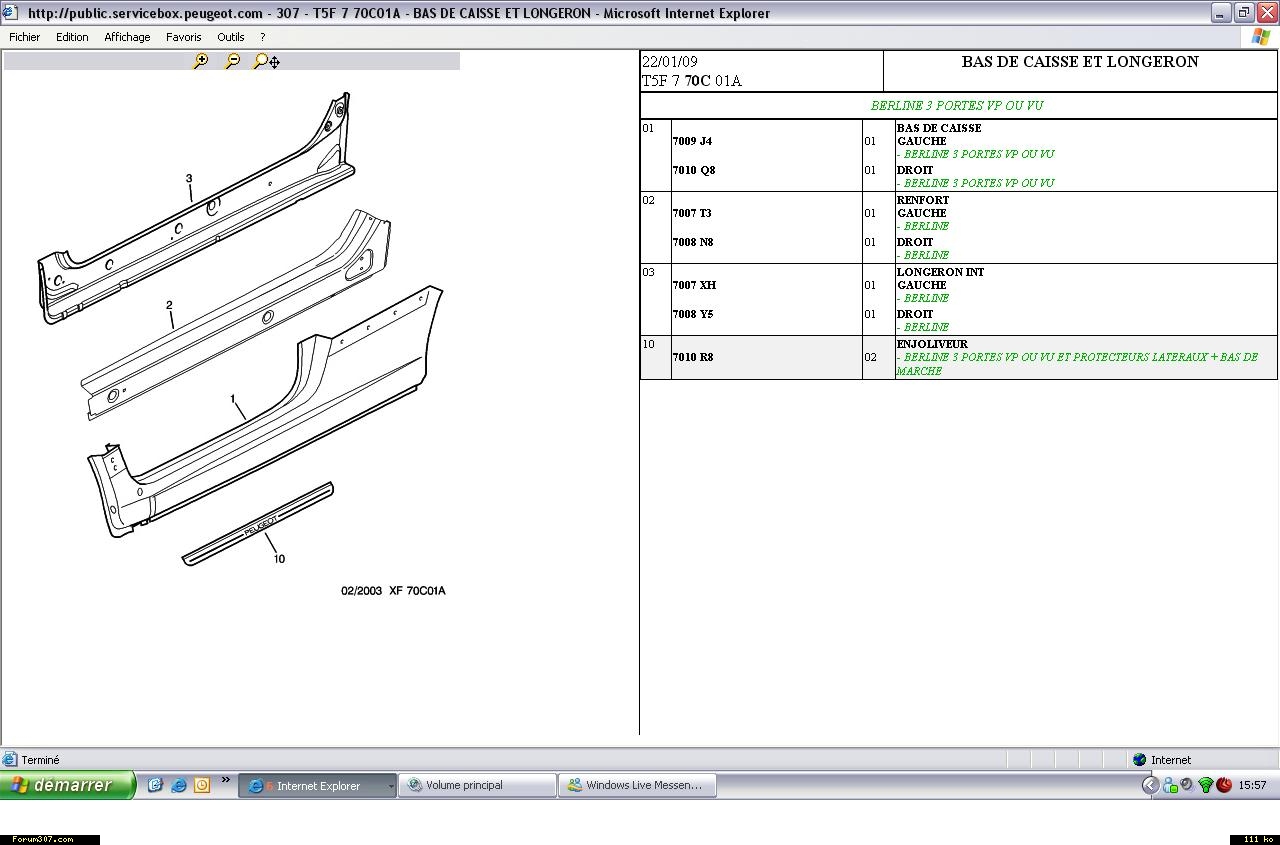The image size is (1280, 845).
Task: Switch to Windows Live Messenger taskbar window
Action: (637, 785)
